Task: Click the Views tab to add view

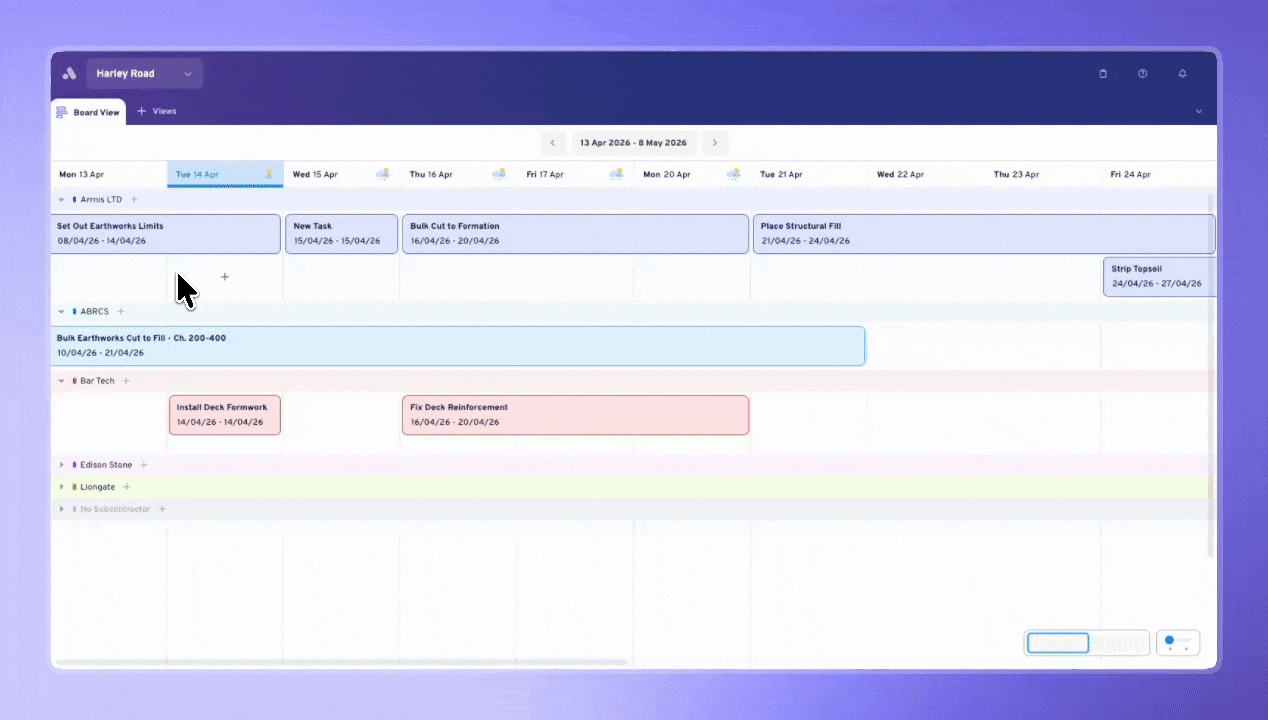Action: coord(157,111)
